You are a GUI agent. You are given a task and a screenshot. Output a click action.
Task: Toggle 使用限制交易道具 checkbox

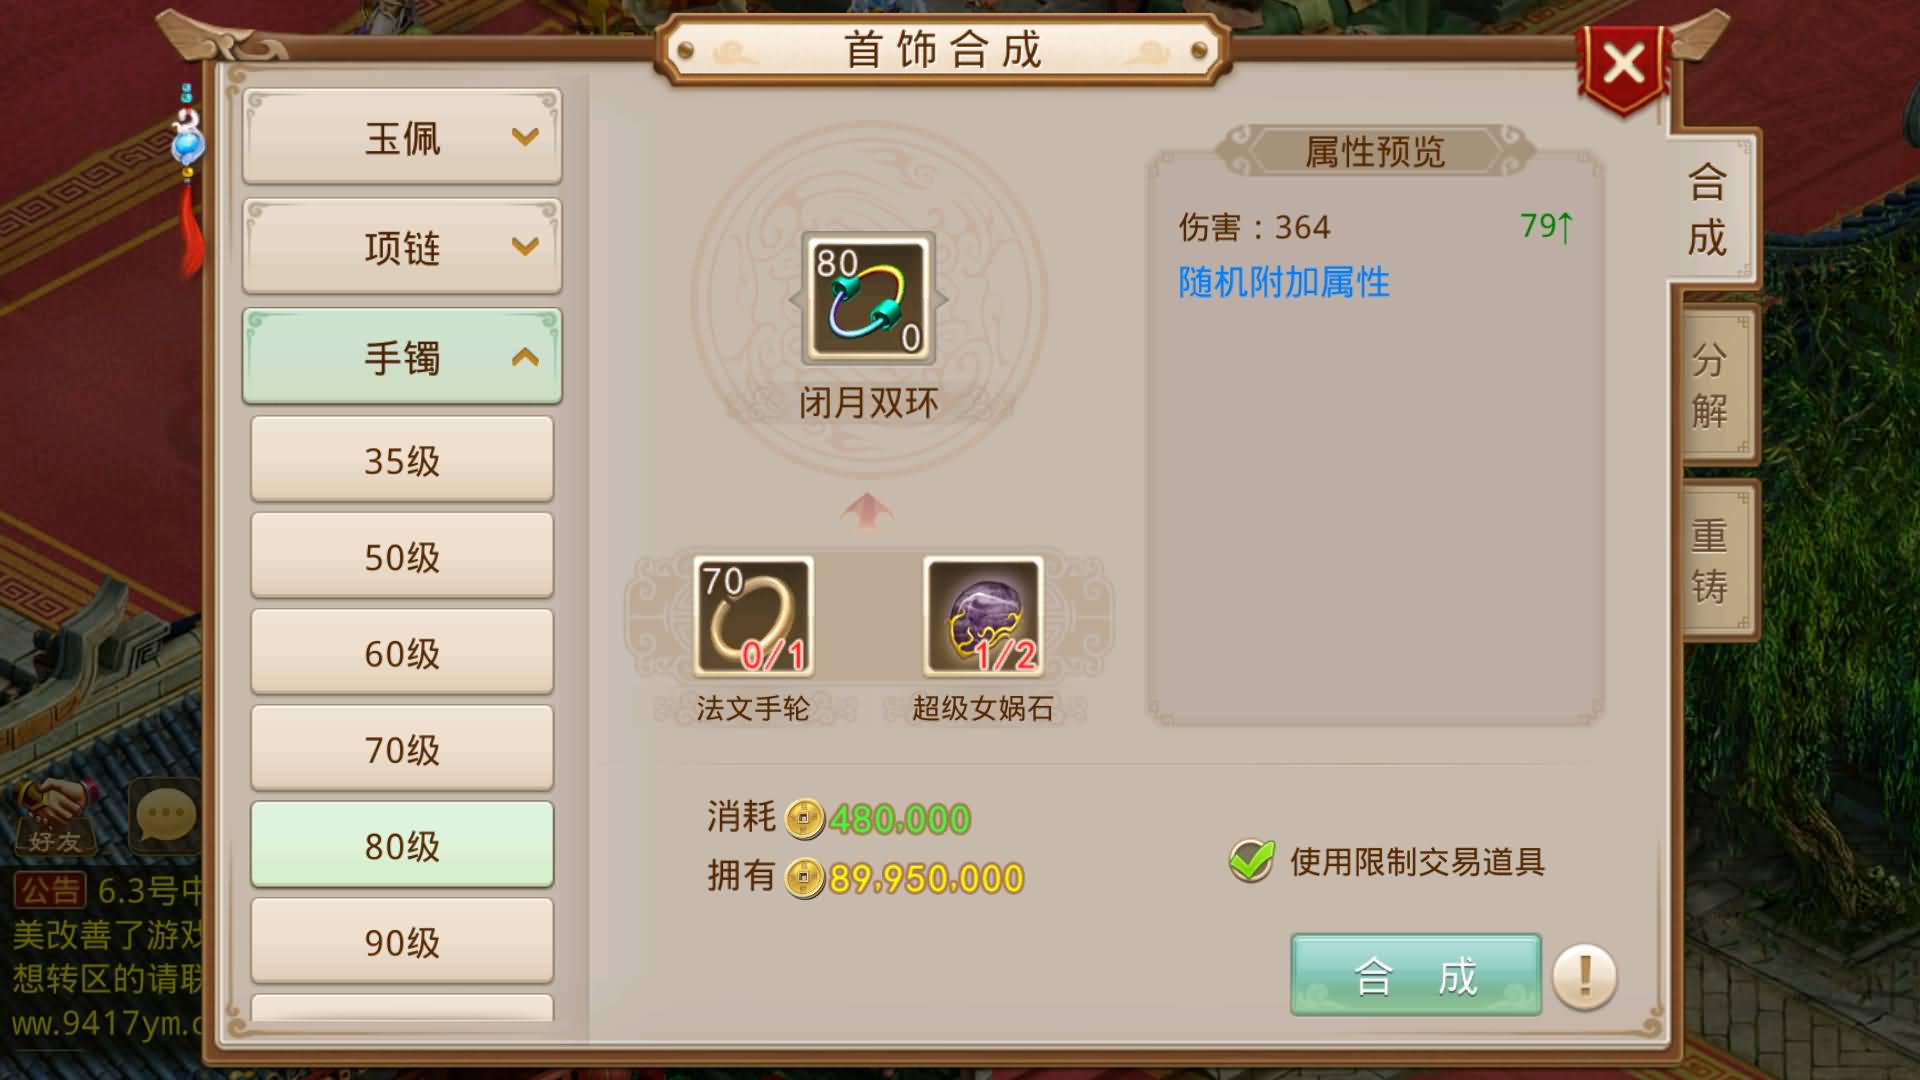point(1251,860)
